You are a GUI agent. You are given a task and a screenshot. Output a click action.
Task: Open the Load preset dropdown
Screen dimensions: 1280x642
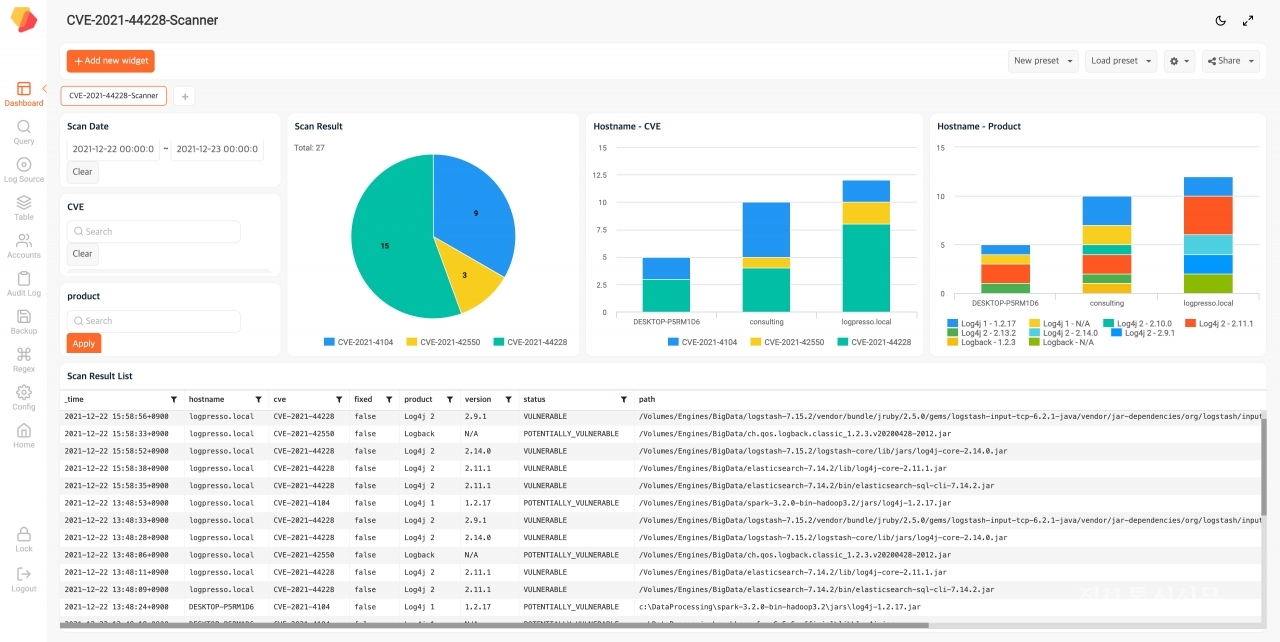click(1120, 61)
